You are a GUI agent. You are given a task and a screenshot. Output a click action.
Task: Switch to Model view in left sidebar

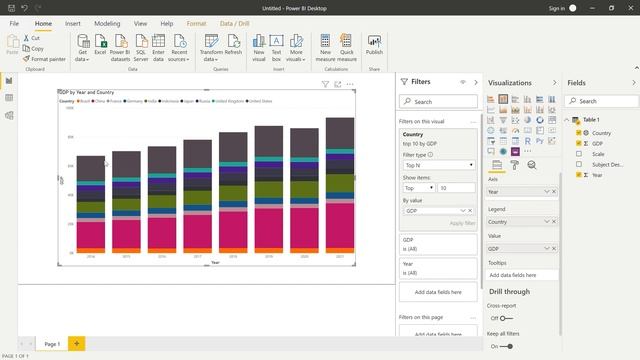pos(9,116)
